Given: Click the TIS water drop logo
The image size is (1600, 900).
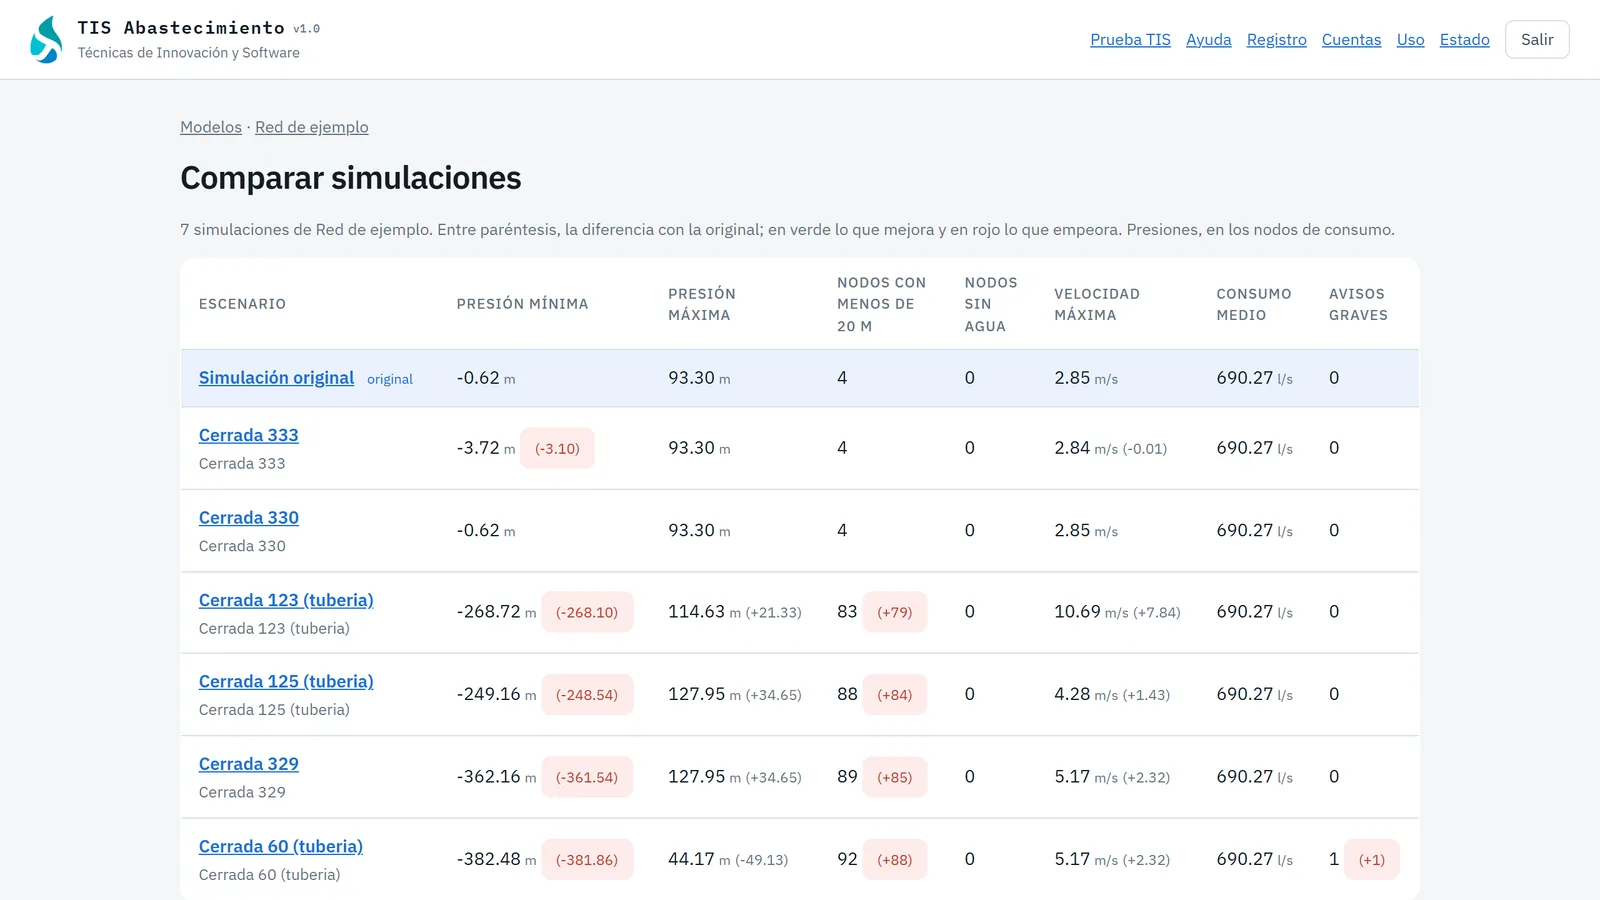Looking at the screenshot, I should (x=46, y=40).
